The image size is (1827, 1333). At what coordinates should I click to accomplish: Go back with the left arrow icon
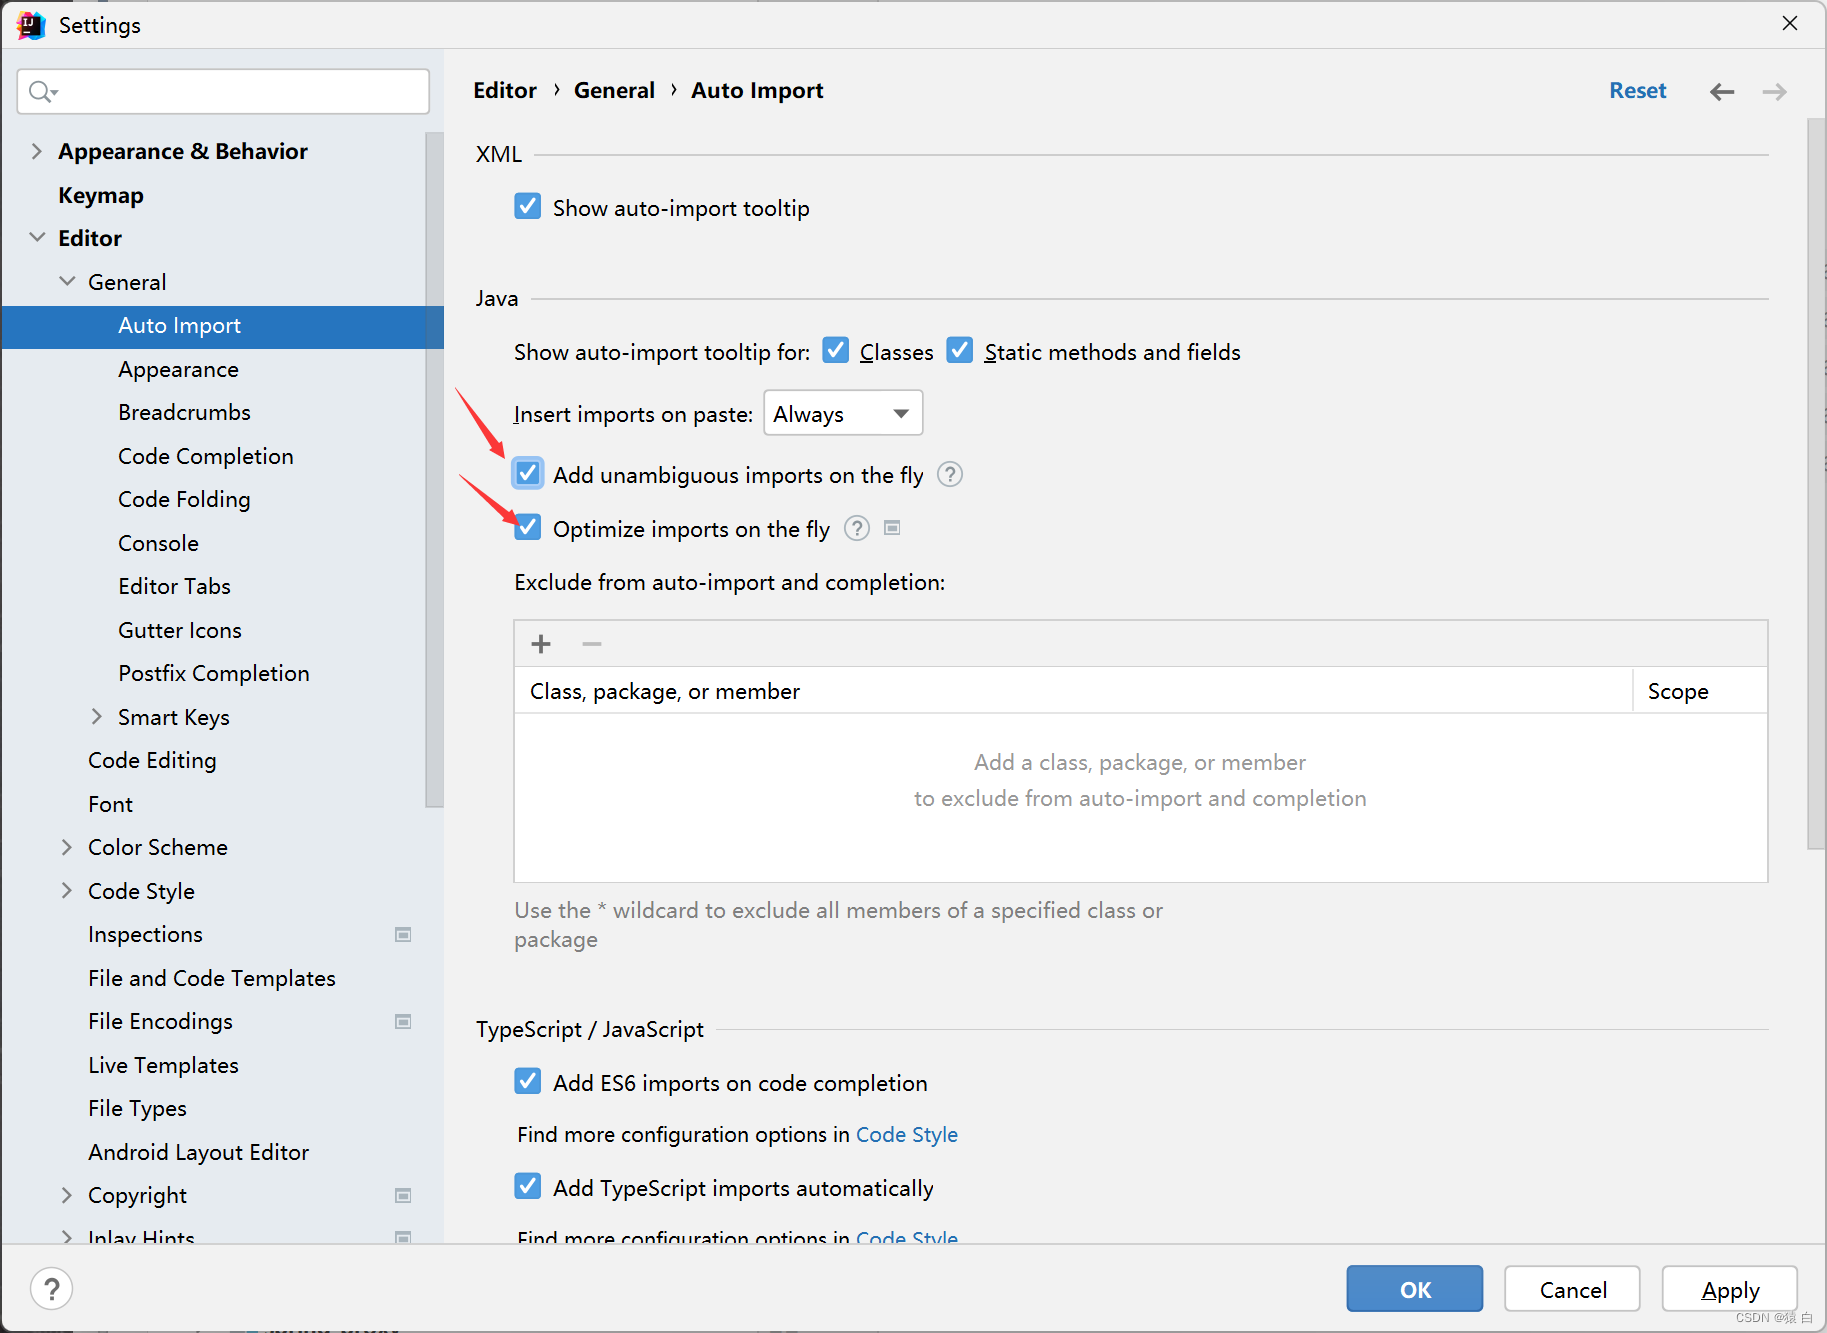tap(1721, 92)
